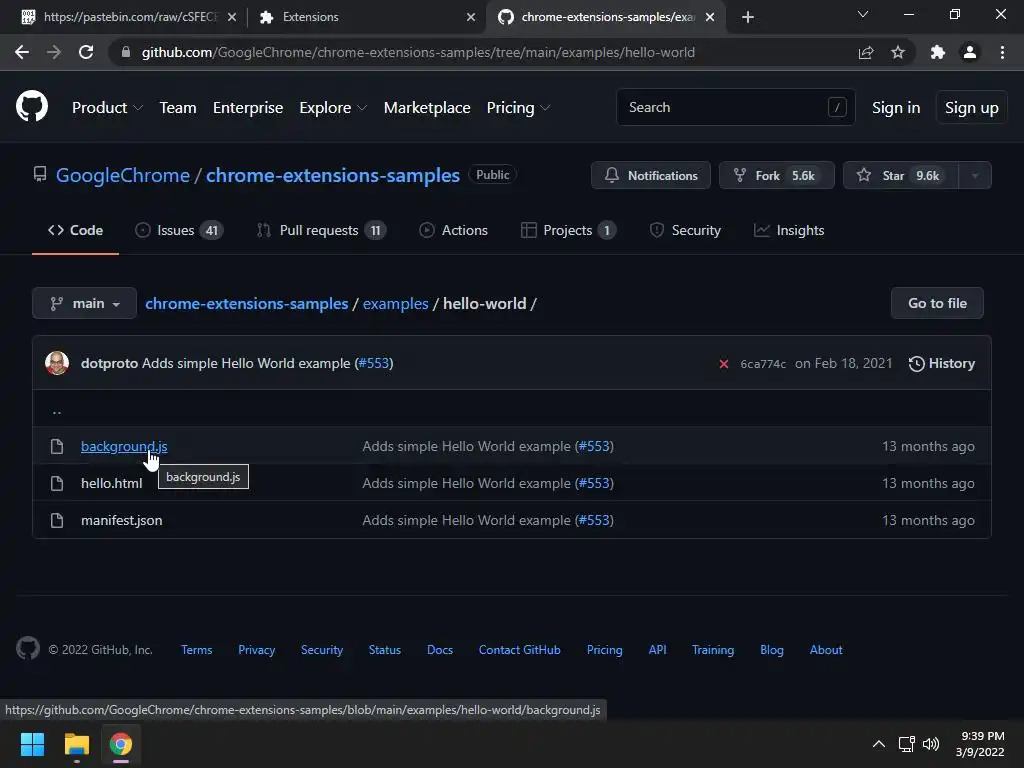Click the share page icon in address bar
This screenshot has width=1024, height=768.
tap(866, 52)
